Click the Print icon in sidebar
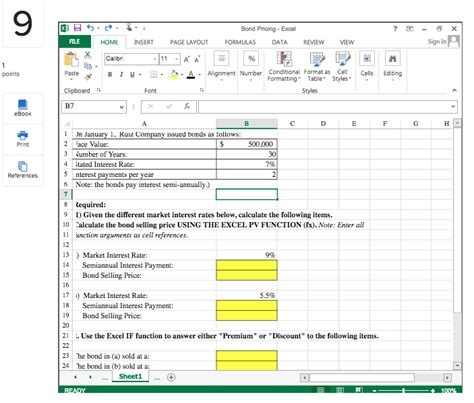Image resolution: width=474 pixels, height=403 pixels. tap(22, 135)
